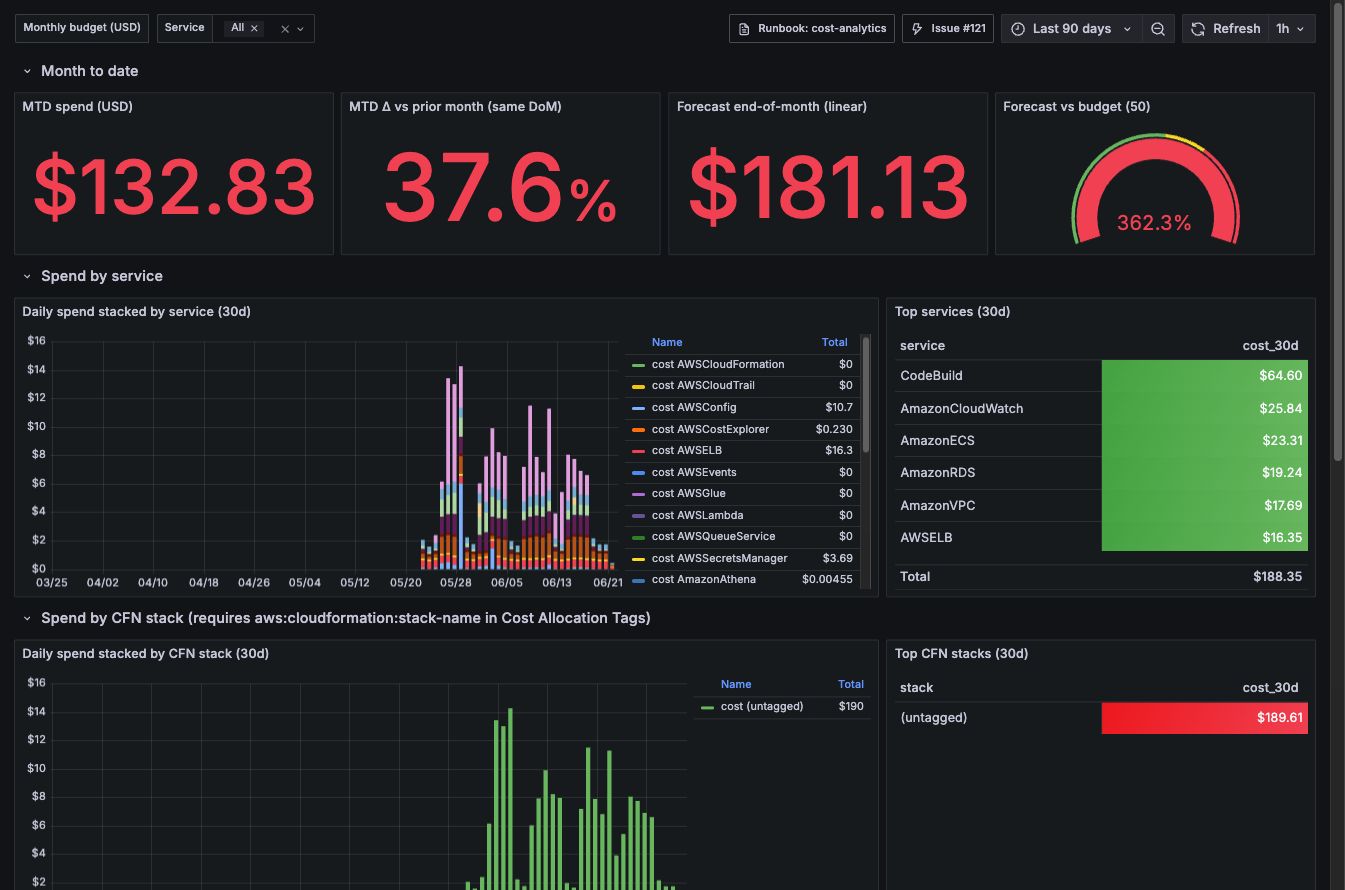
Task: Click the 37.6% delta value
Action: point(500,187)
